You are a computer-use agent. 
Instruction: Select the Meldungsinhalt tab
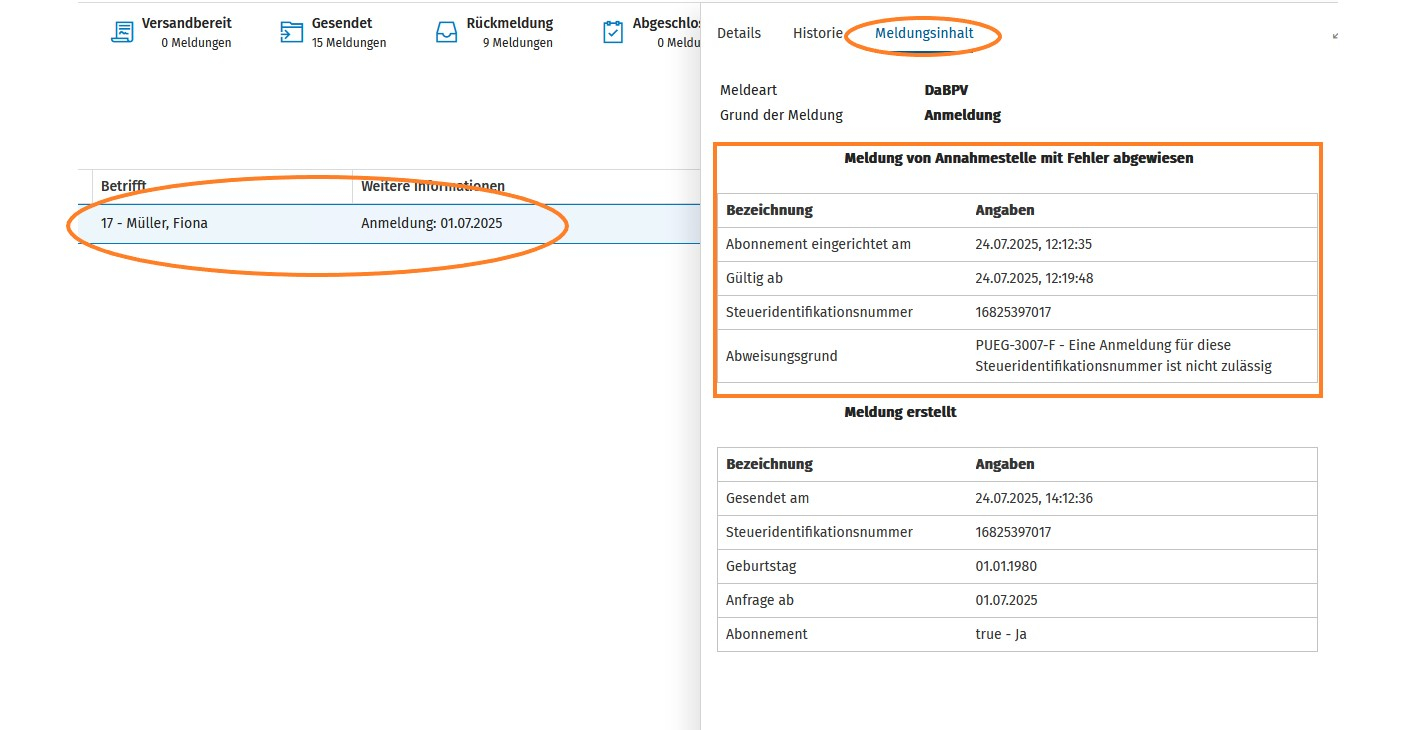[924, 33]
